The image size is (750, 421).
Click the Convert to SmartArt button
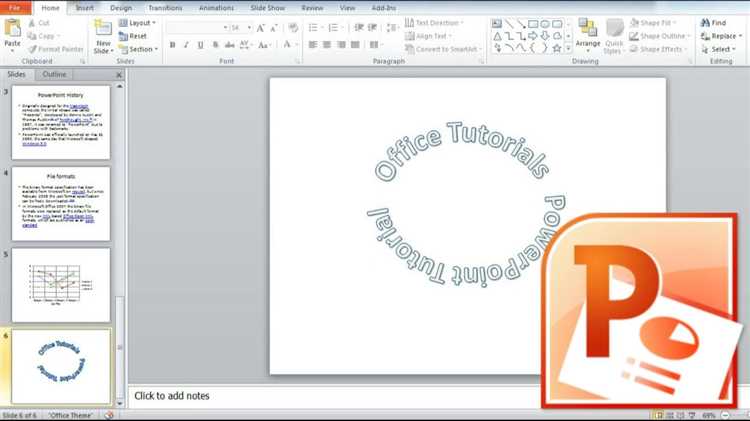(x=444, y=48)
